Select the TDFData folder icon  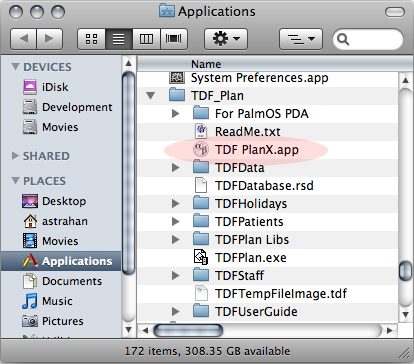[x=201, y=167]
